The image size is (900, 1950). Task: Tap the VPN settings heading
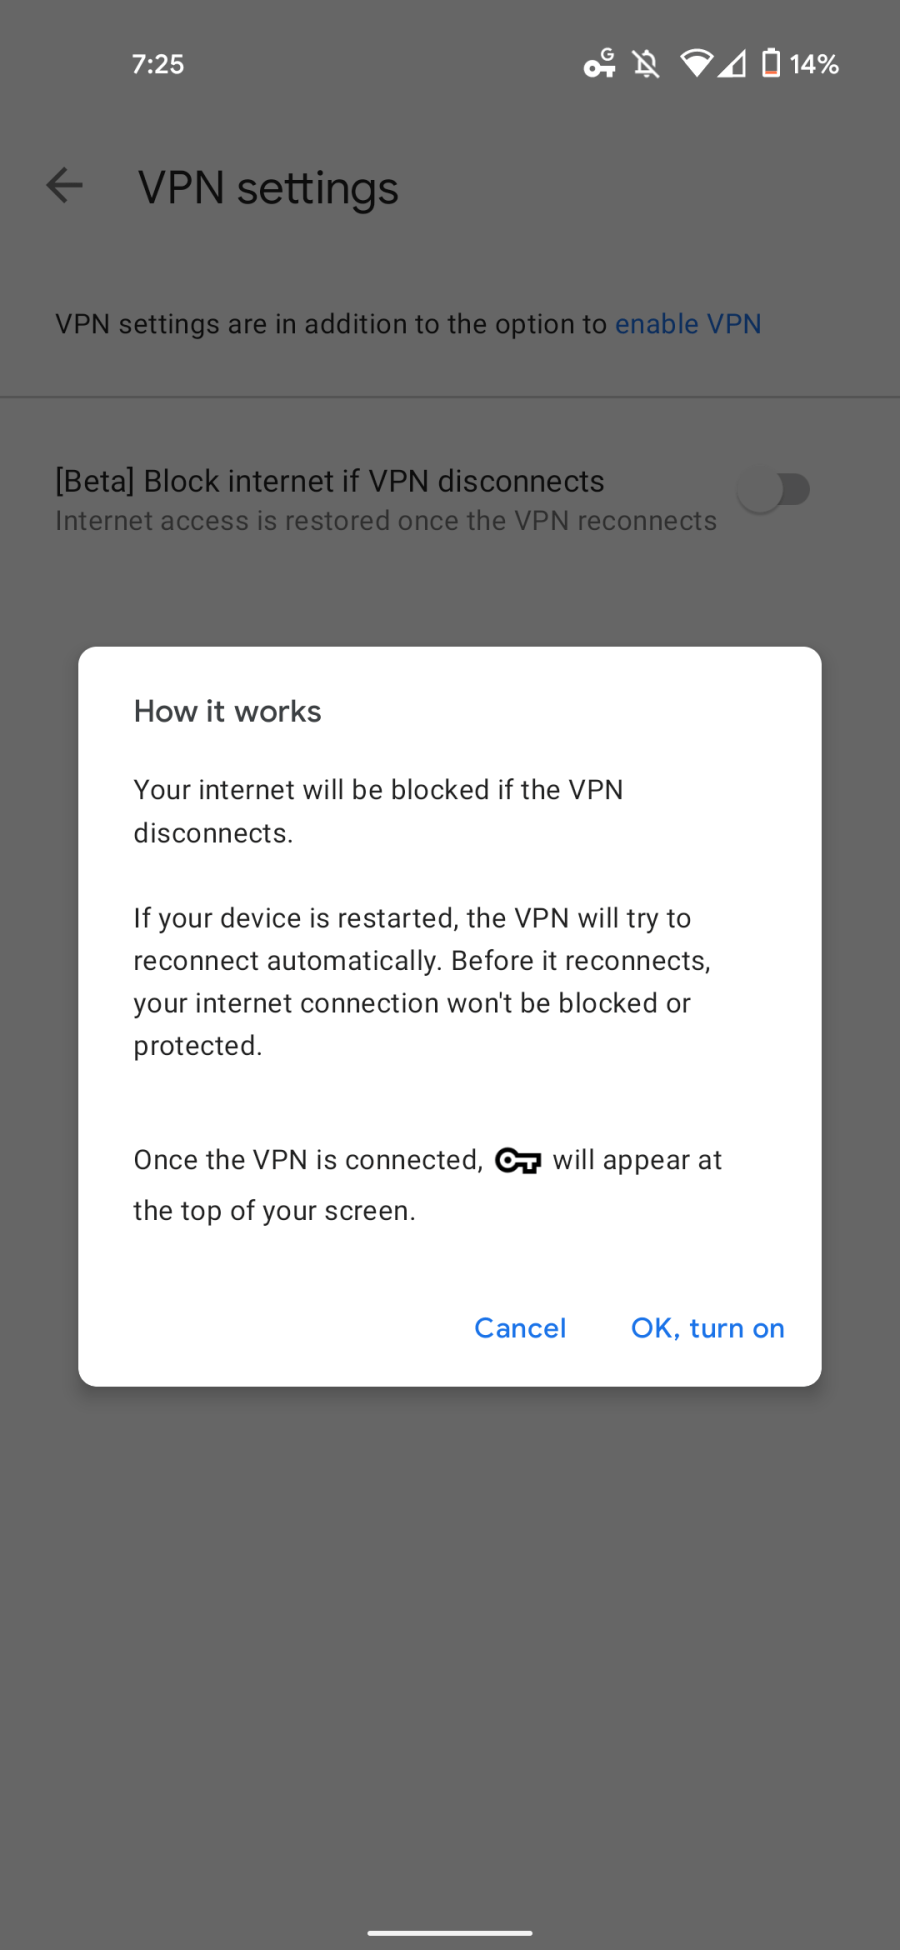coord(267,188)
